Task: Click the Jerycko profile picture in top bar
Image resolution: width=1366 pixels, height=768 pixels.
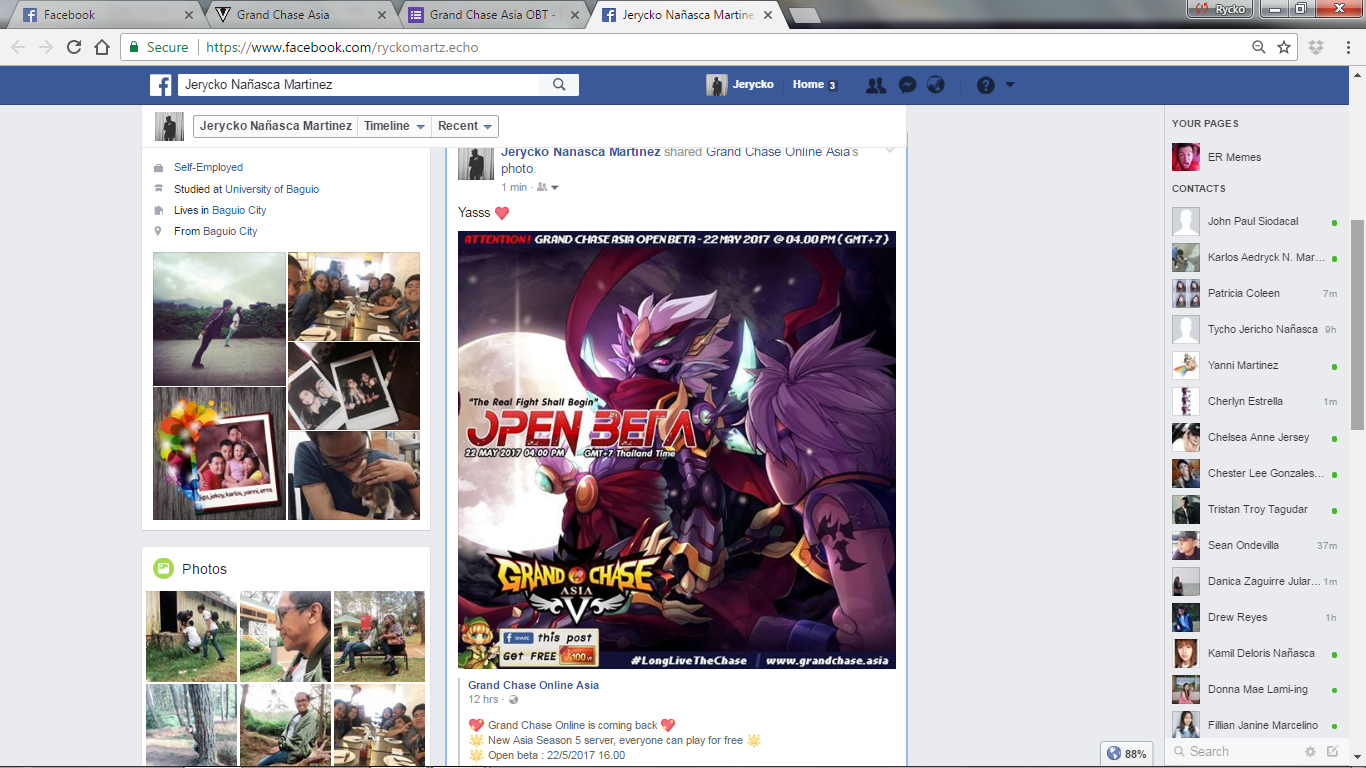Action: click(716, 85)
